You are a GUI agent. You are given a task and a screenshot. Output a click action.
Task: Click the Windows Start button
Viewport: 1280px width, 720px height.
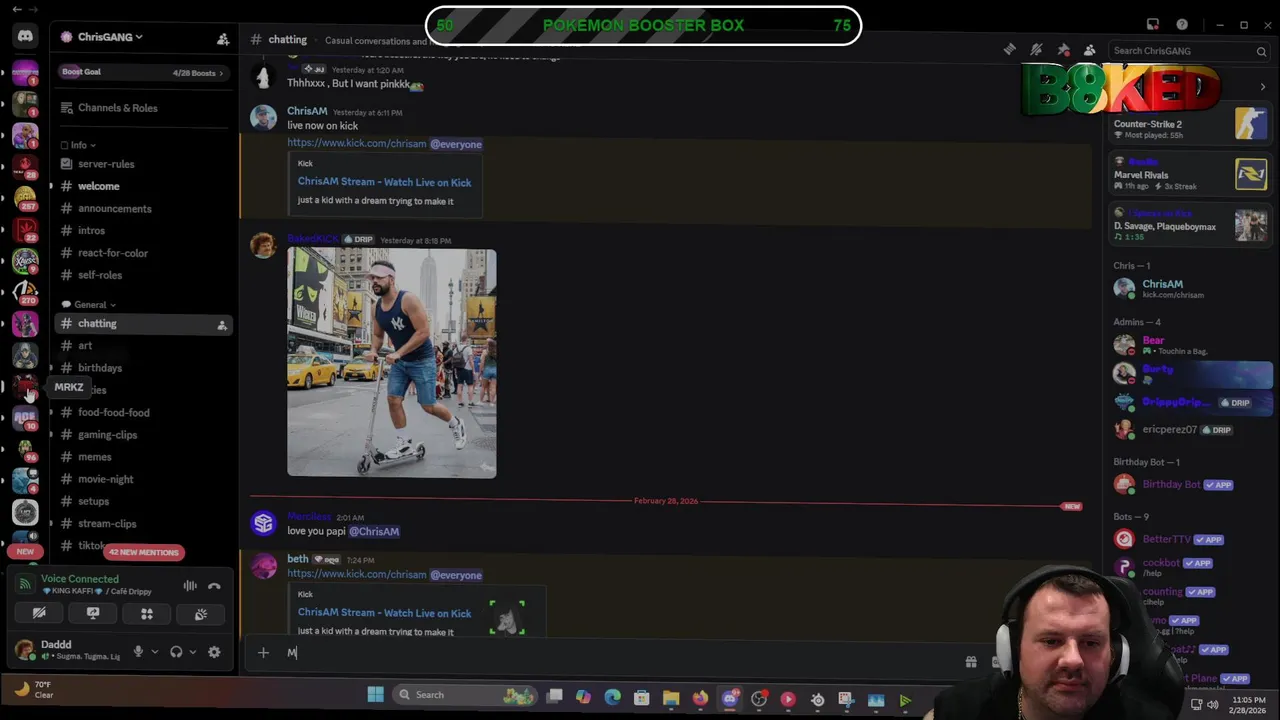pos(375,695)
